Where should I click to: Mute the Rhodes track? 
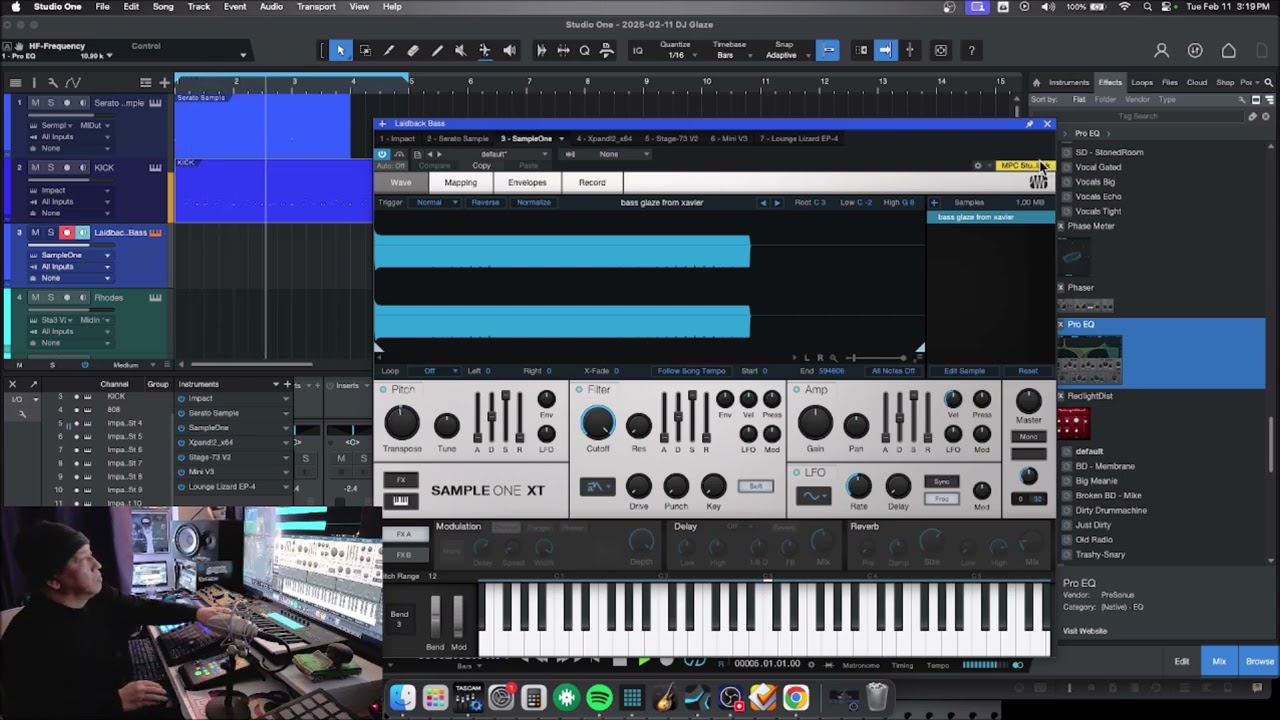coord(35,297)
